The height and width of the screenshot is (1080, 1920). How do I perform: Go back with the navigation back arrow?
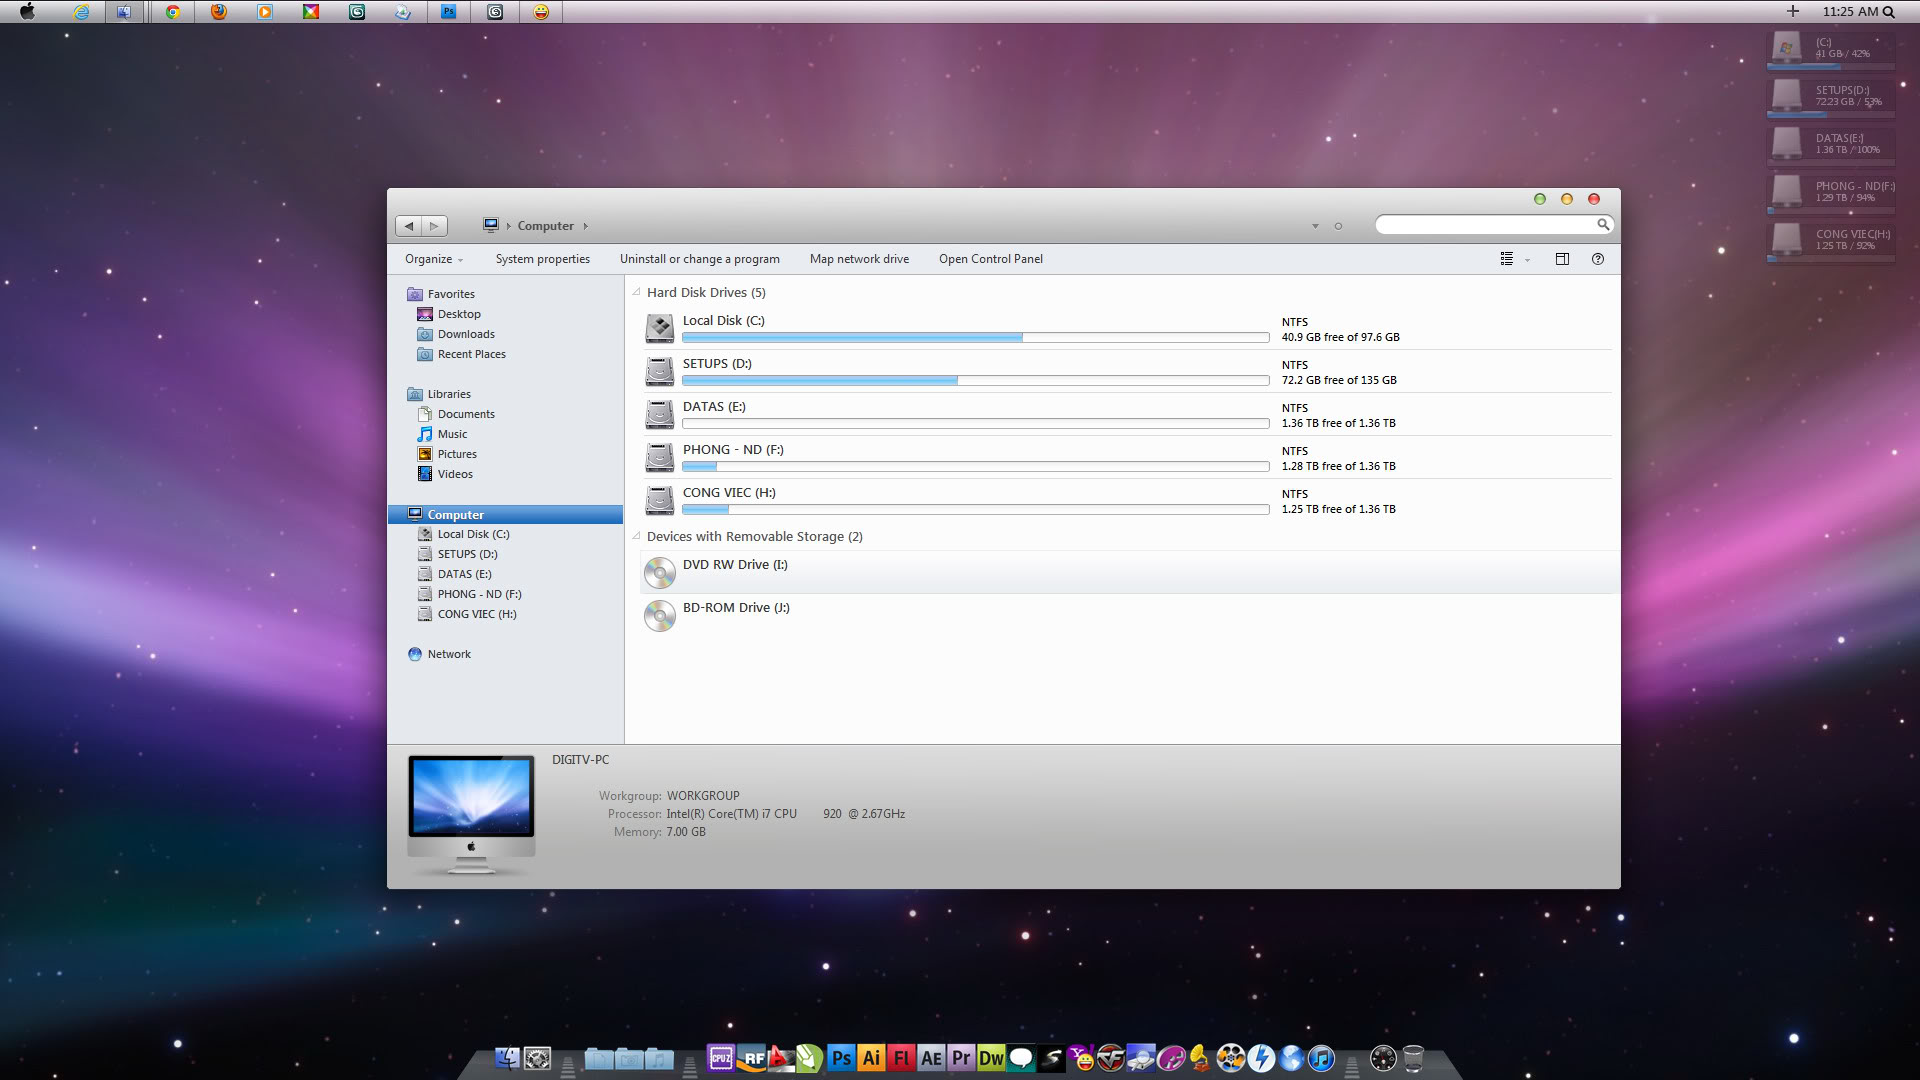tap(409, 226)
